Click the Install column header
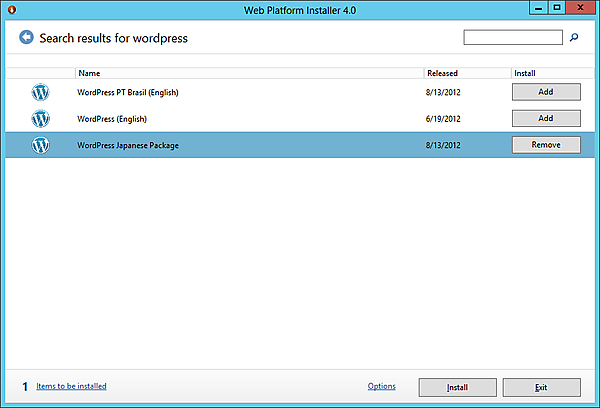This screenshot has height=408, width=600. click(524, 73)
